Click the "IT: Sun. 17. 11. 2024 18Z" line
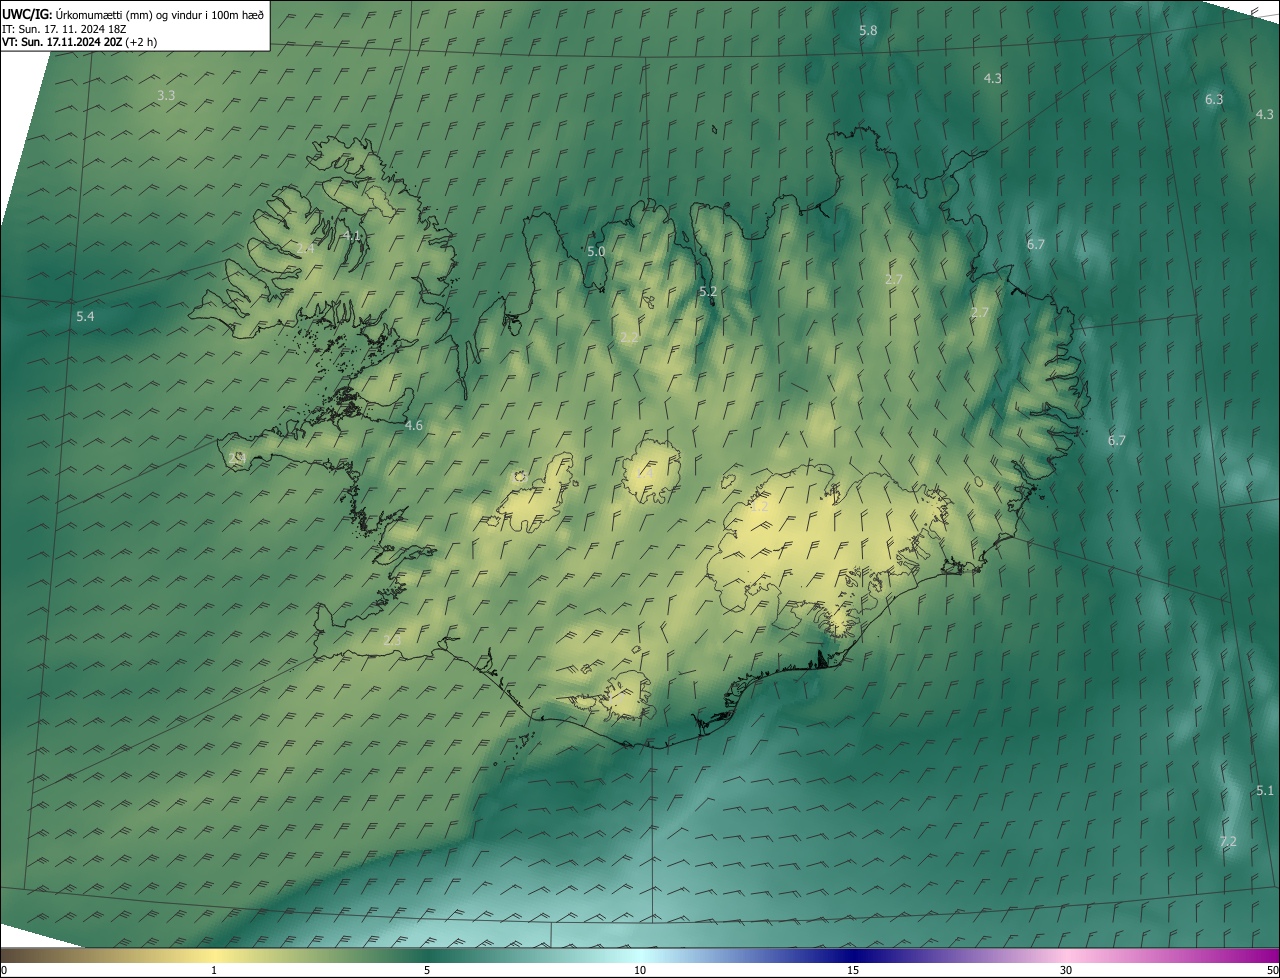The width and height of the screenshot is (1280, 978). point(64,29)
